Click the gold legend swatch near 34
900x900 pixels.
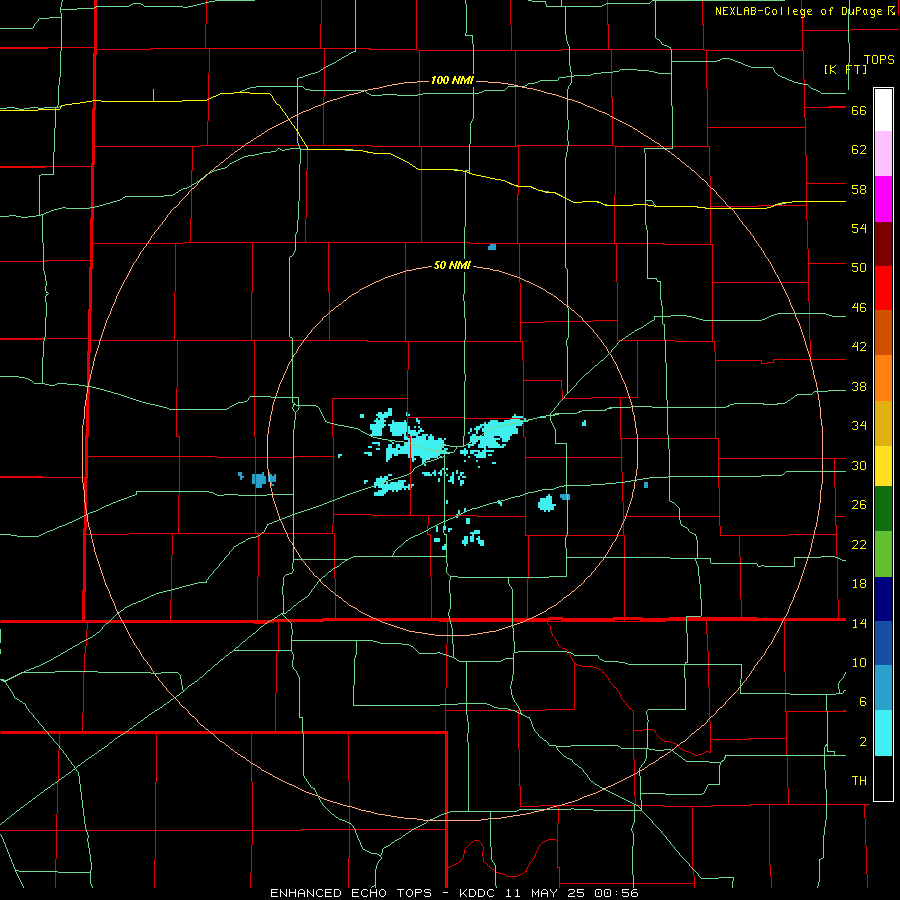point(883,423)
